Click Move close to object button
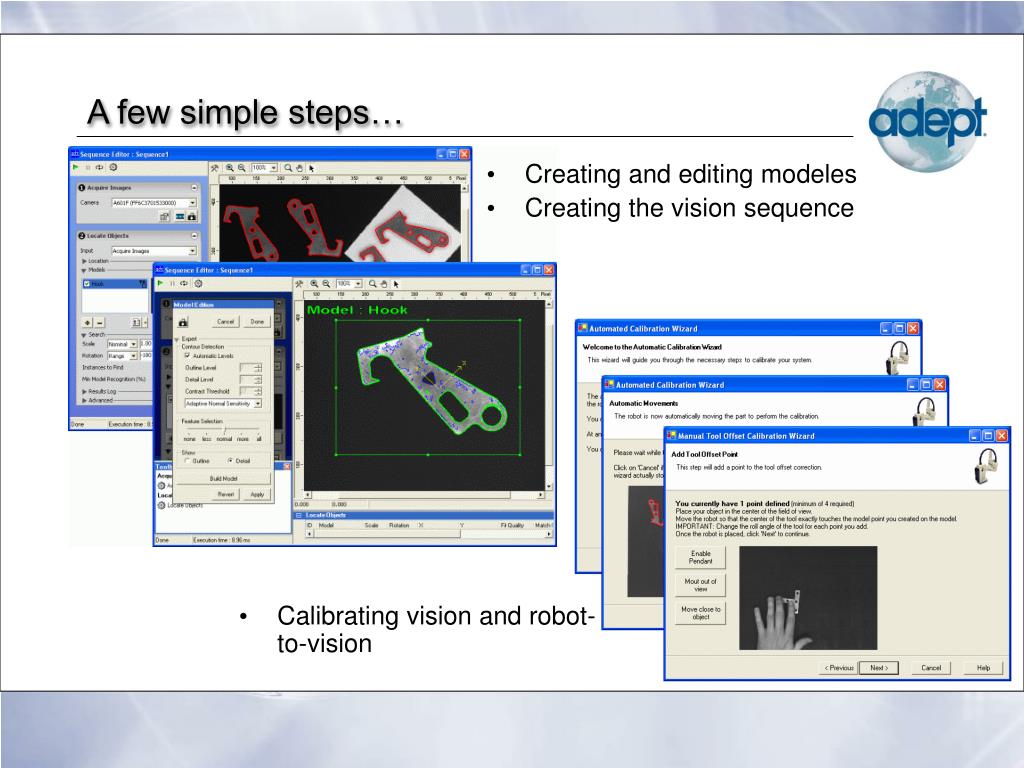 (x=700, y=613)
